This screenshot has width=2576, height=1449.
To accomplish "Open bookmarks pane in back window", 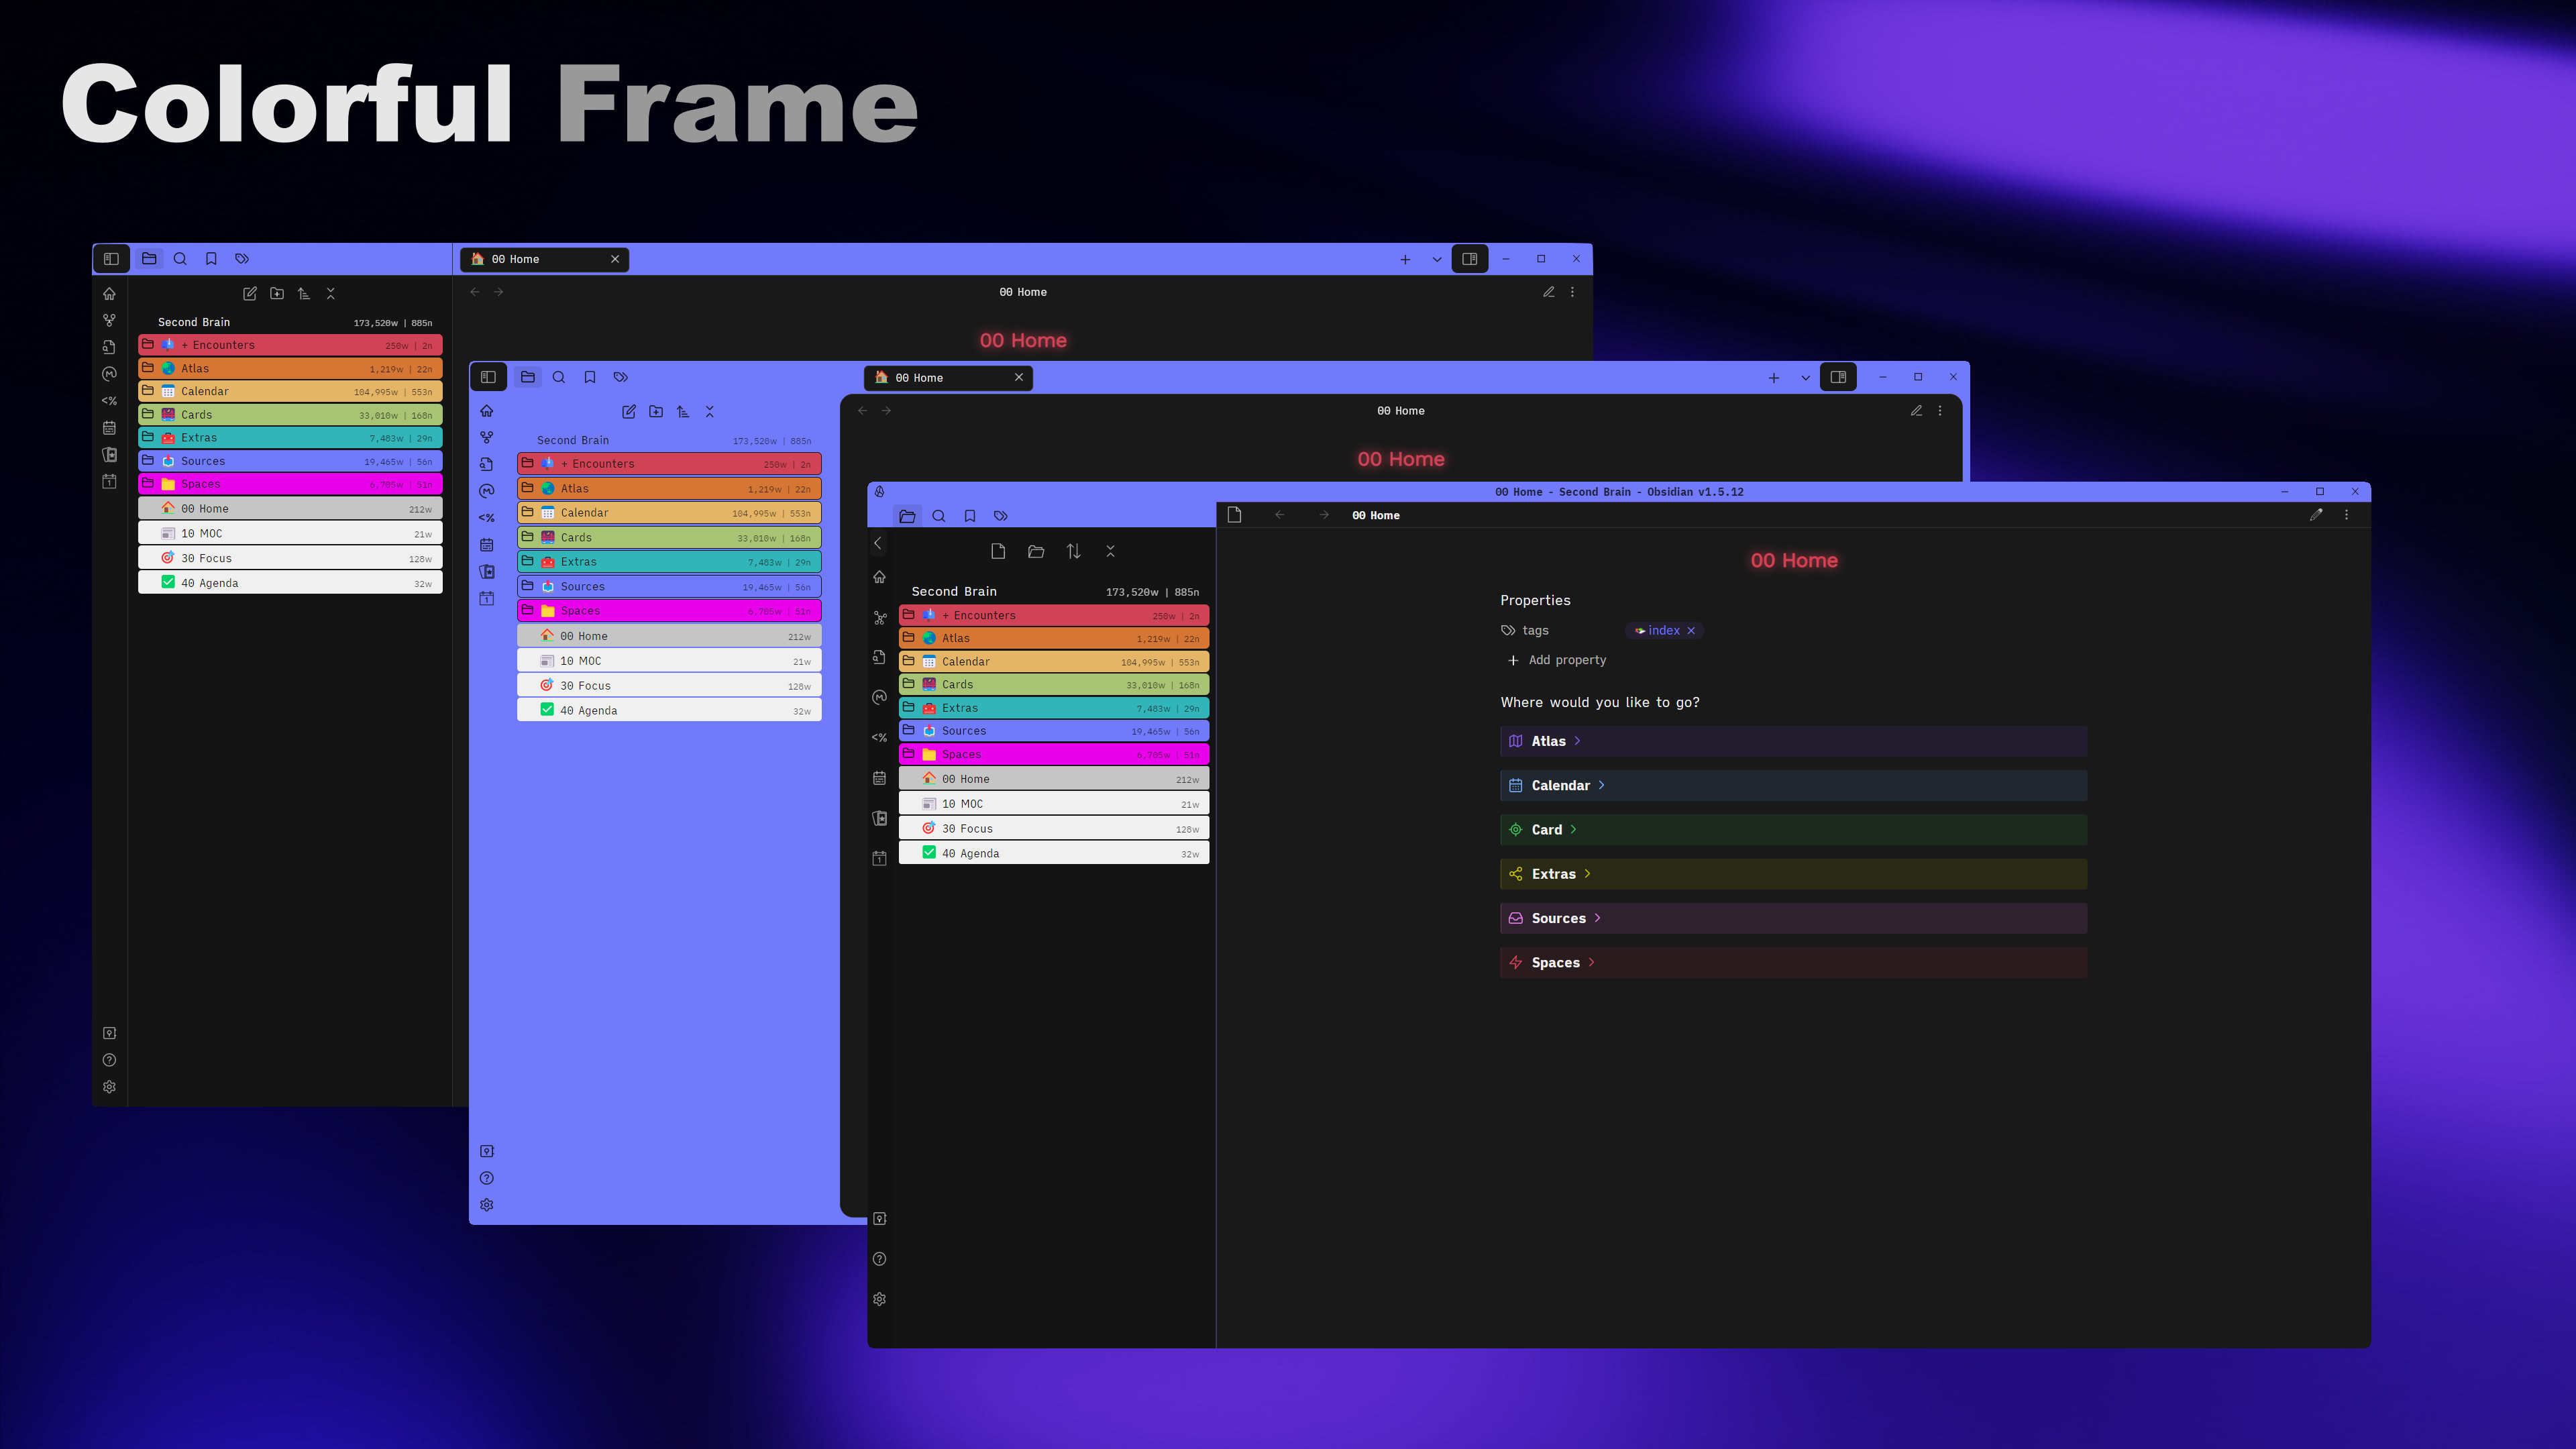I will coord(211,259).
